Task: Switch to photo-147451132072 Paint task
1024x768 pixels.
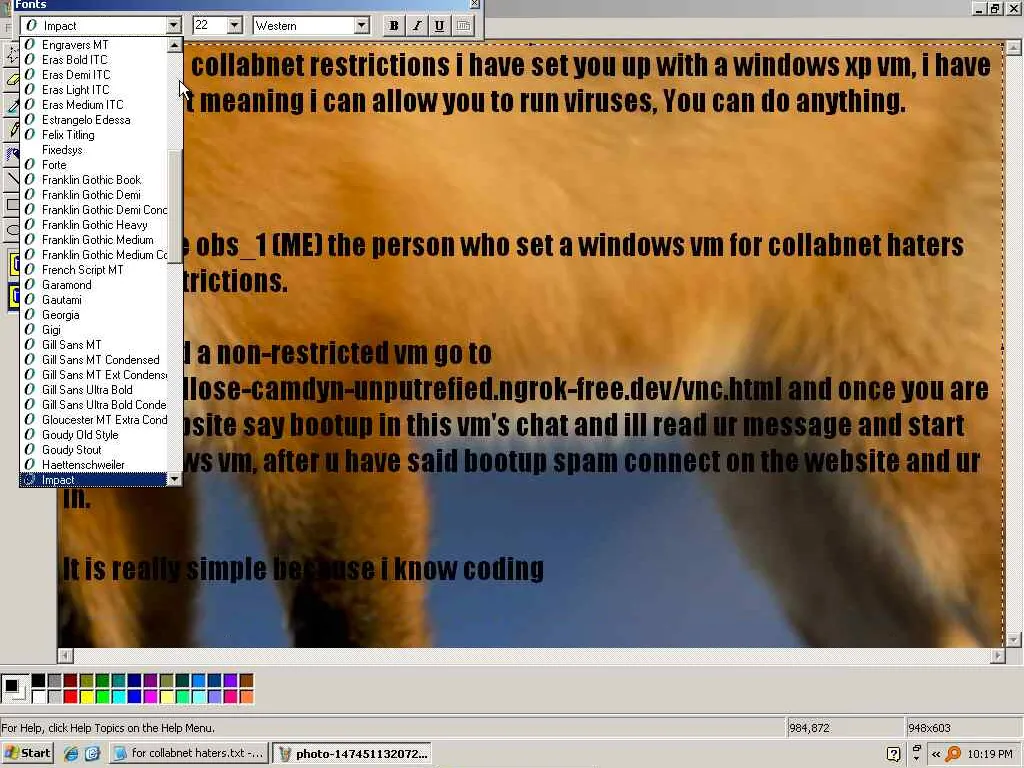Action: pos(351,753)
